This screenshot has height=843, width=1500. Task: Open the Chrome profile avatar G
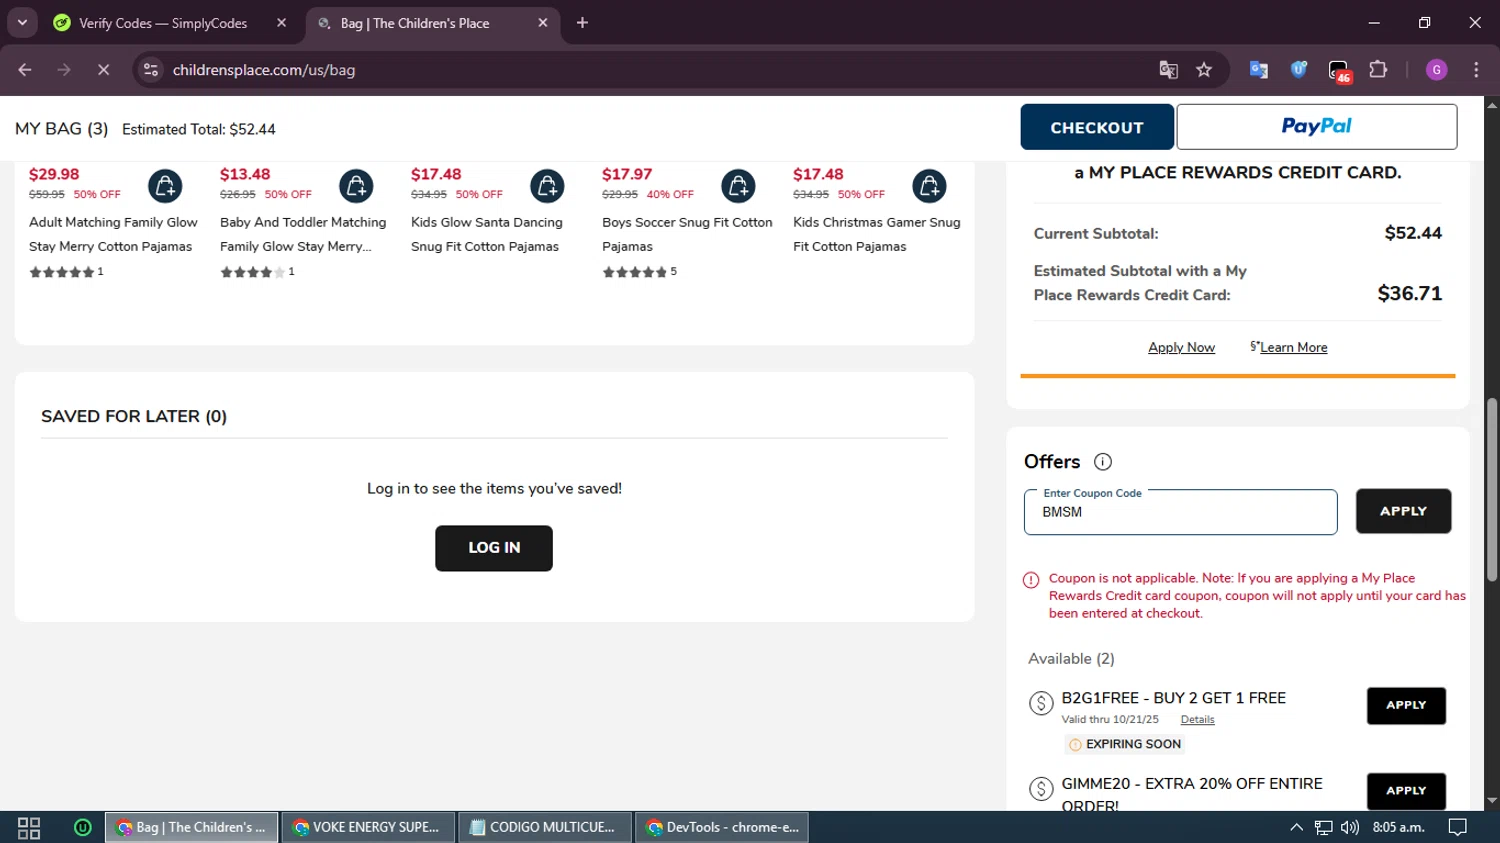click(1437, 70)
